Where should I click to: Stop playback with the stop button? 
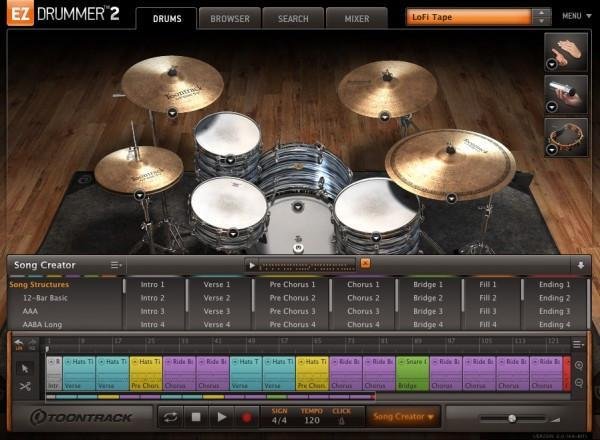pyautogui.click(x=197, y=416)
